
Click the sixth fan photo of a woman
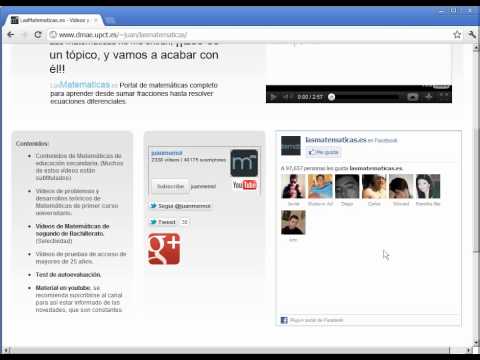[x=428, y=186]
